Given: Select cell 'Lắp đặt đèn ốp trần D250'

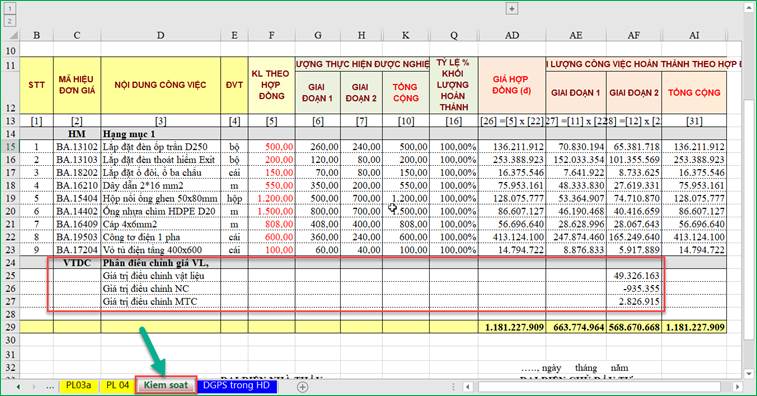Looking at the screenshot, I should [x=161, y=146].
